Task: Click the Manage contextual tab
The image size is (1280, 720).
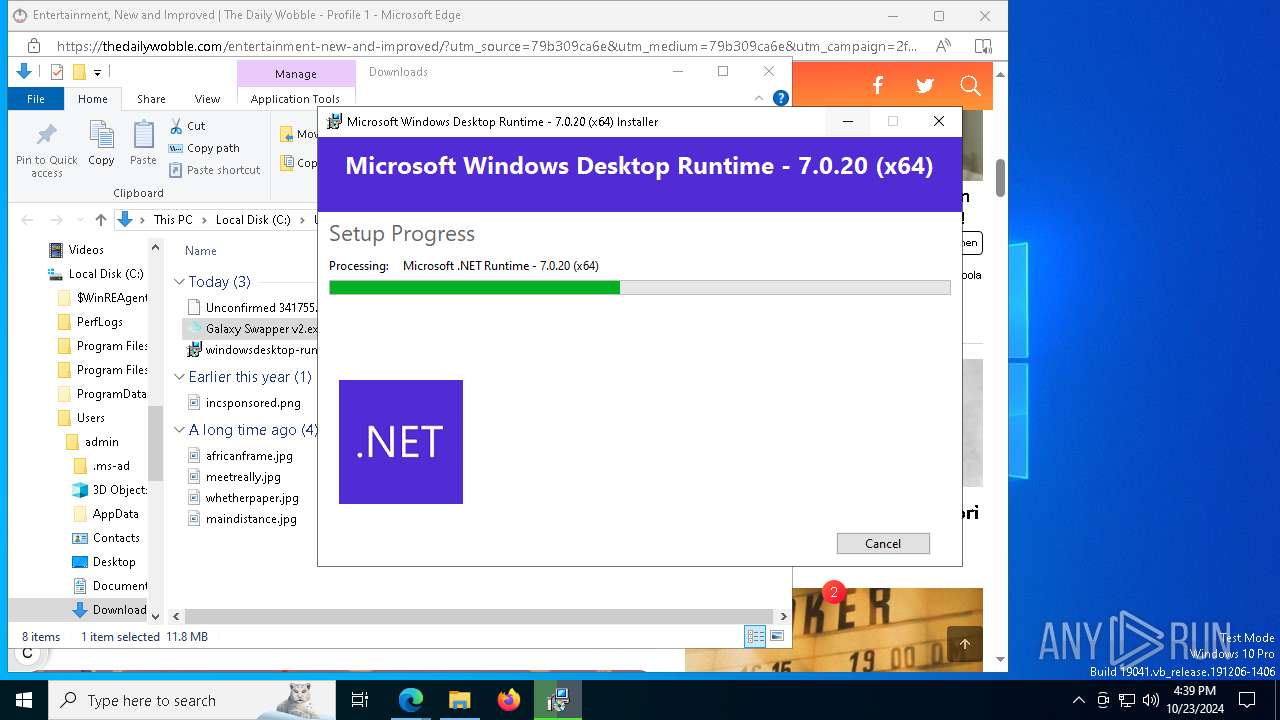Action: click(296, 74)
